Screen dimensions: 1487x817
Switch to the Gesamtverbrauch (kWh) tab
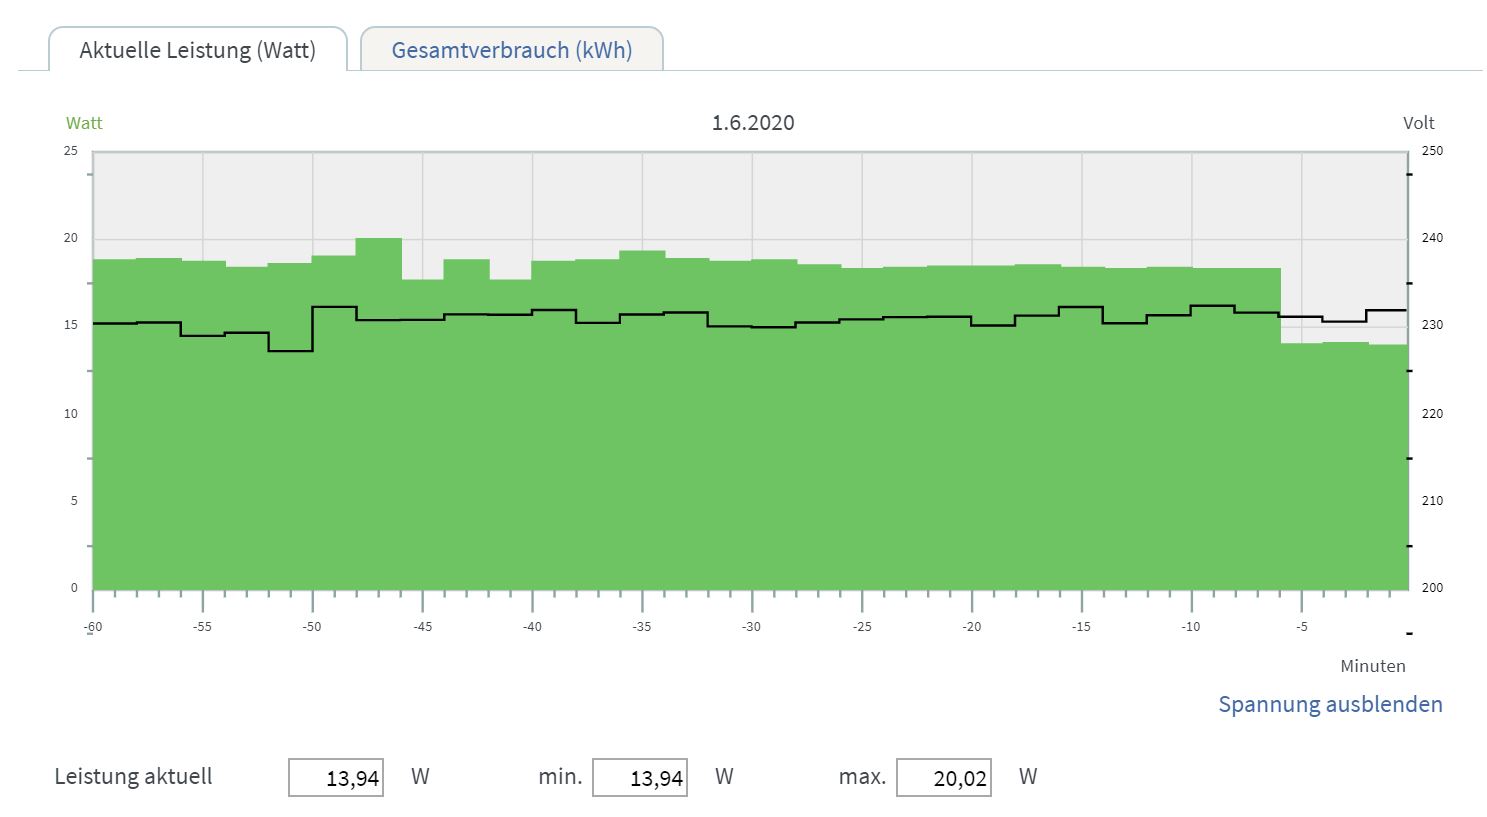[511, 50]
